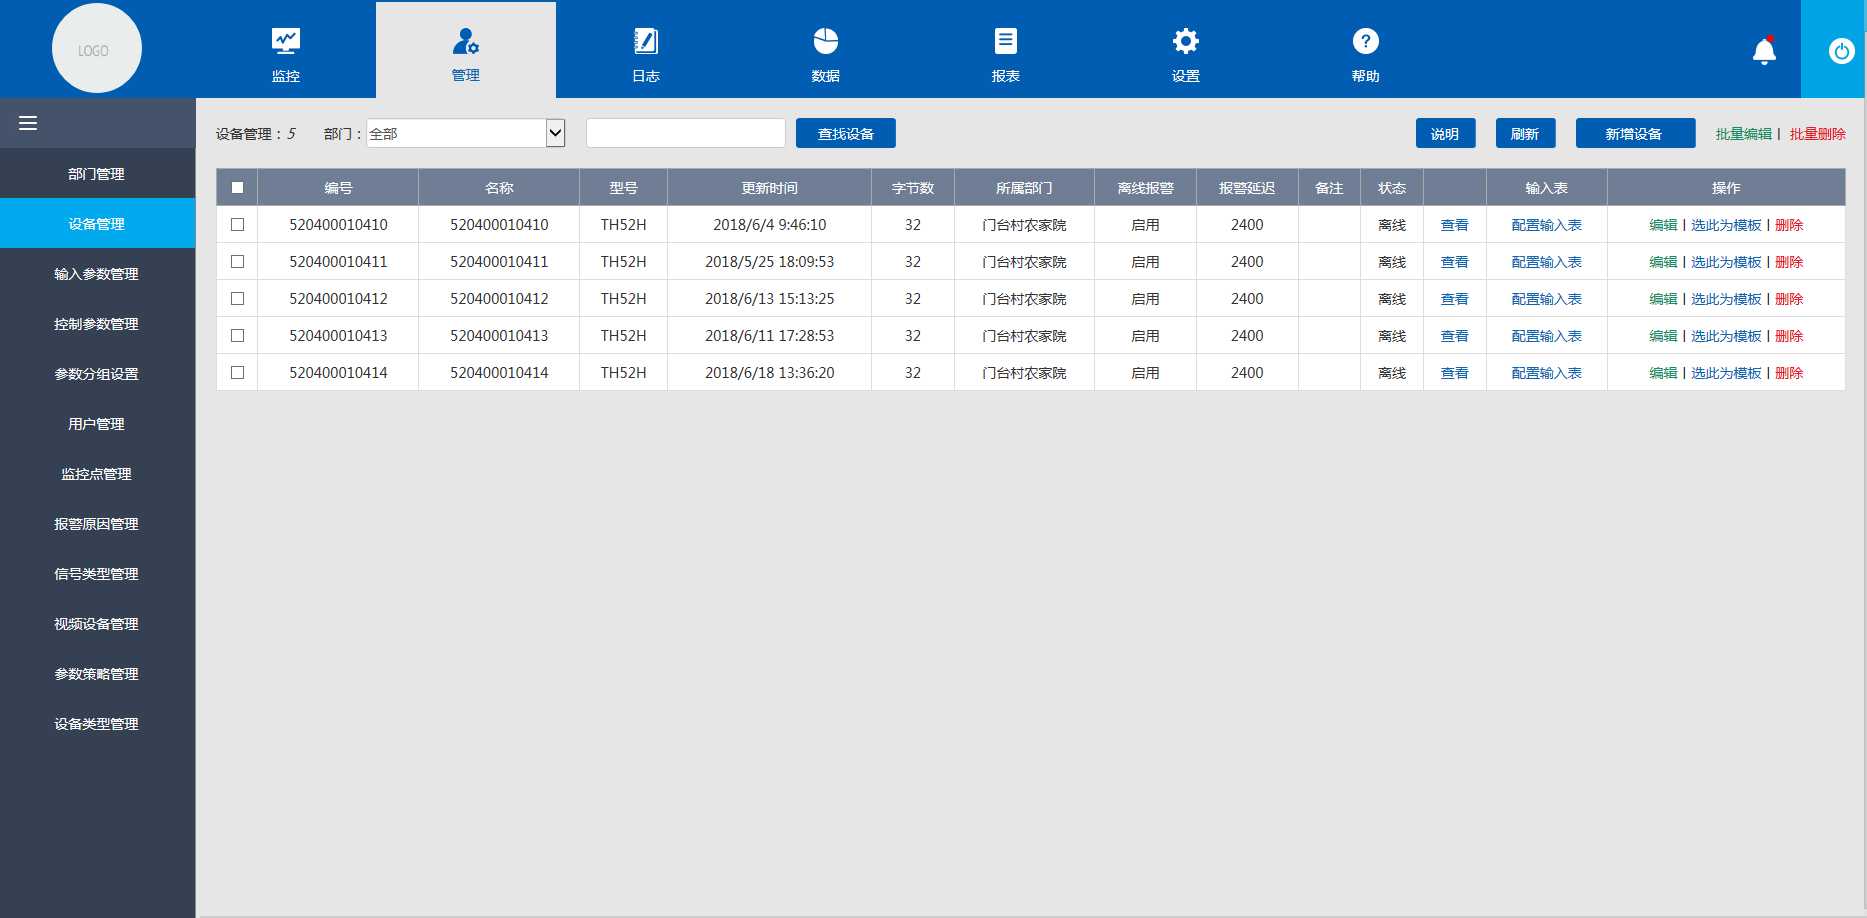The width and height of the screenshot is (1867, 918).
Task: Select the 管理 management icon
Action: 465,41
